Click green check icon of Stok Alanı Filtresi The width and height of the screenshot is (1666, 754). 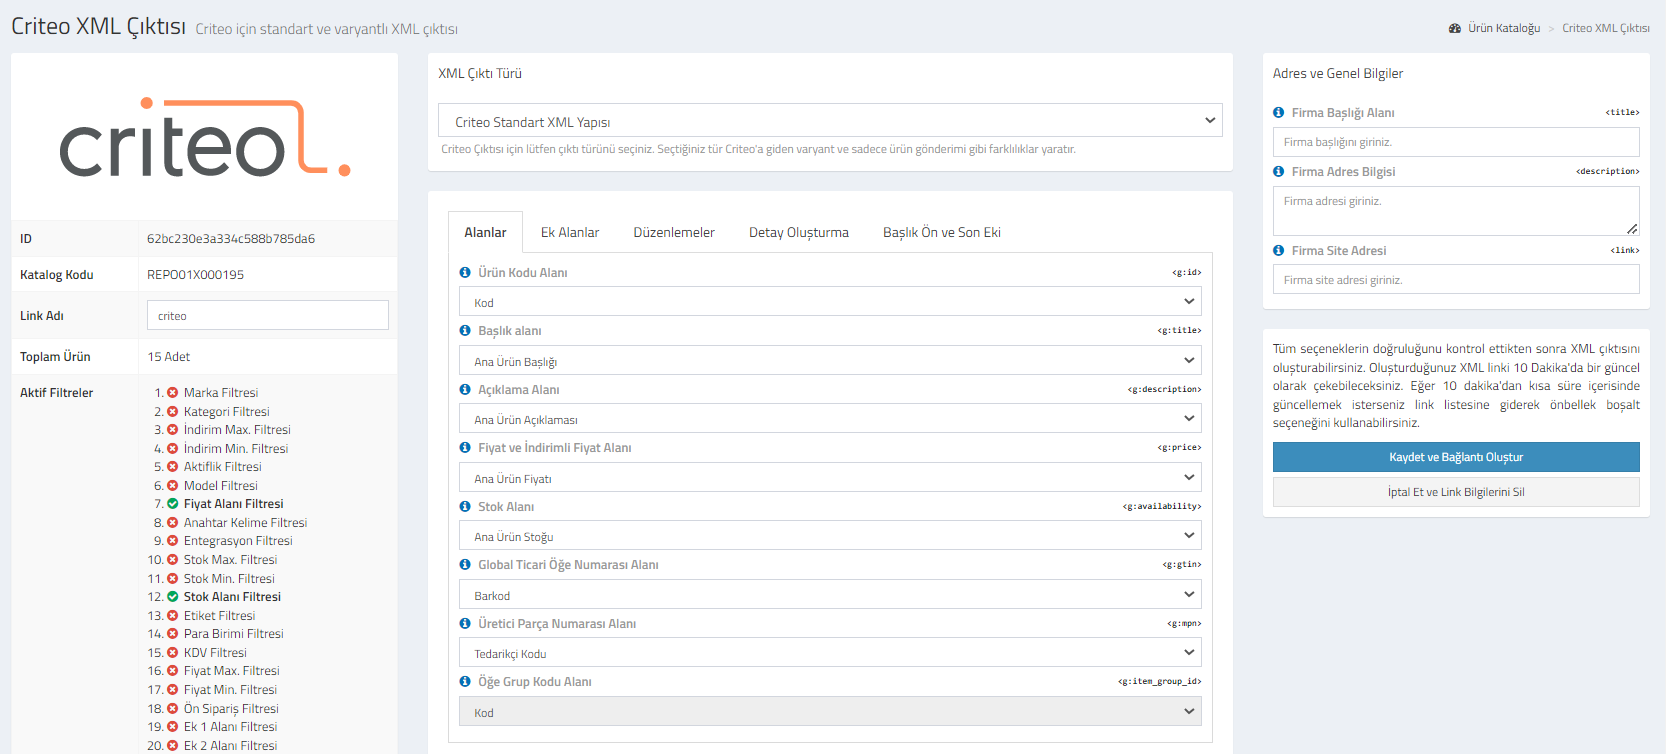tap(173, 596)
